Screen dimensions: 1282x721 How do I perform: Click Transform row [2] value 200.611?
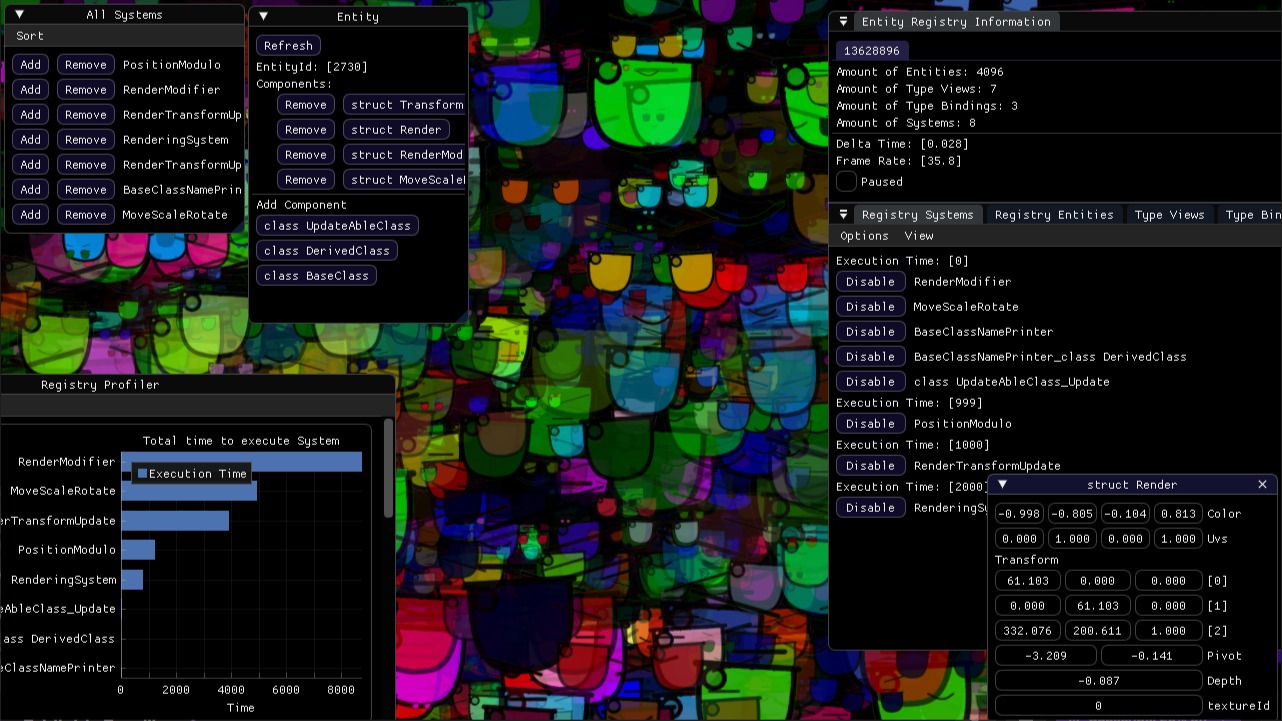(x=1098, y=630)
